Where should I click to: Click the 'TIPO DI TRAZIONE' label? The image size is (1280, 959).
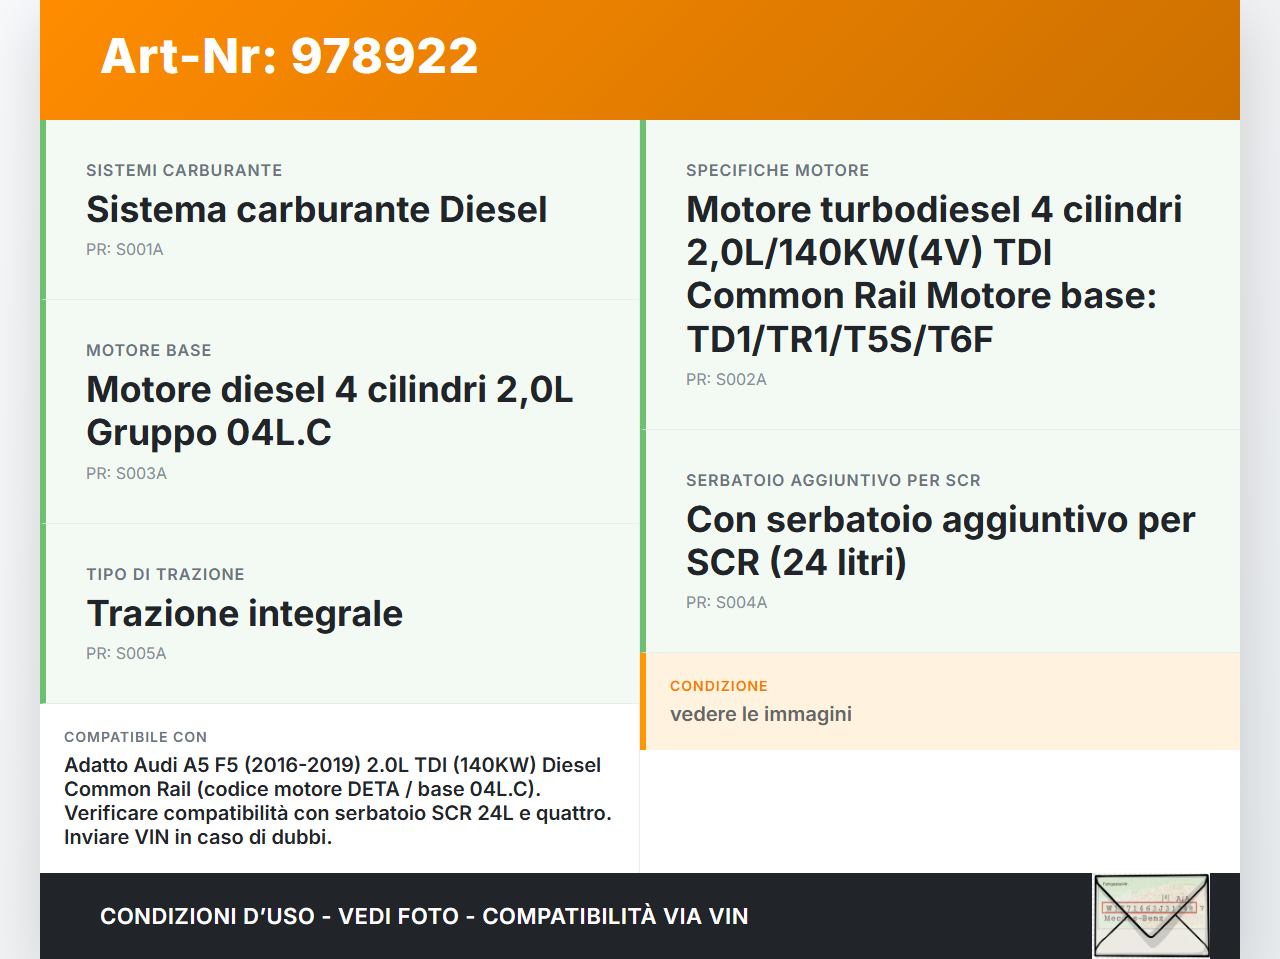click(165, 574)
